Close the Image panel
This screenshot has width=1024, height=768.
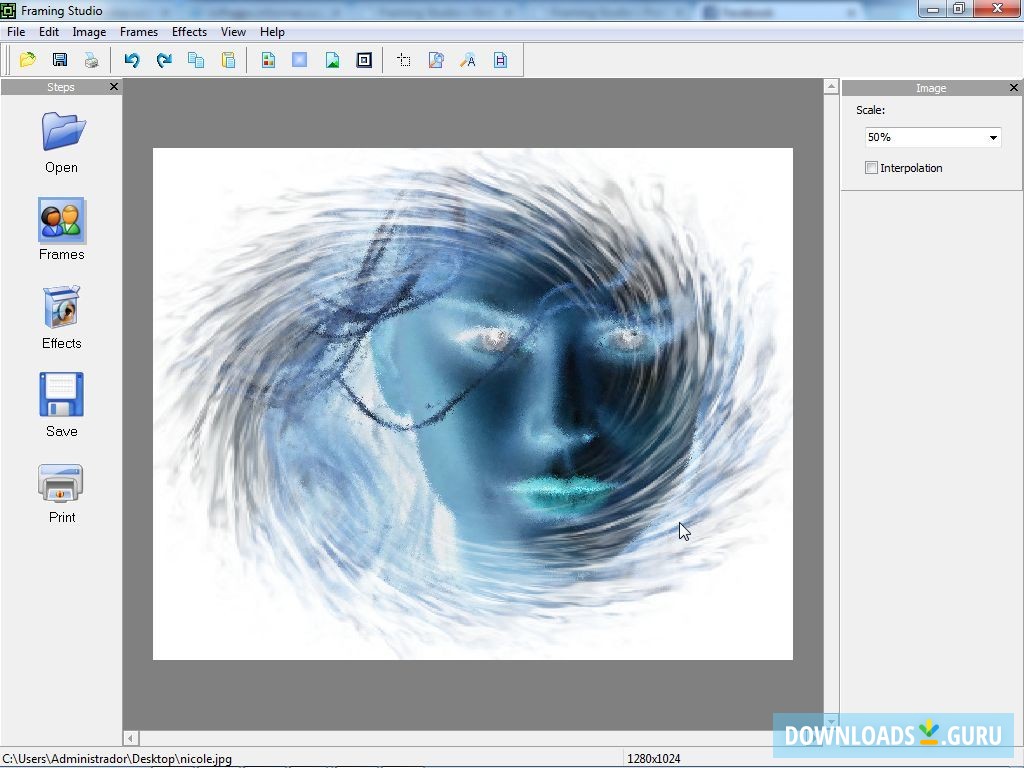pos(1014,88)
